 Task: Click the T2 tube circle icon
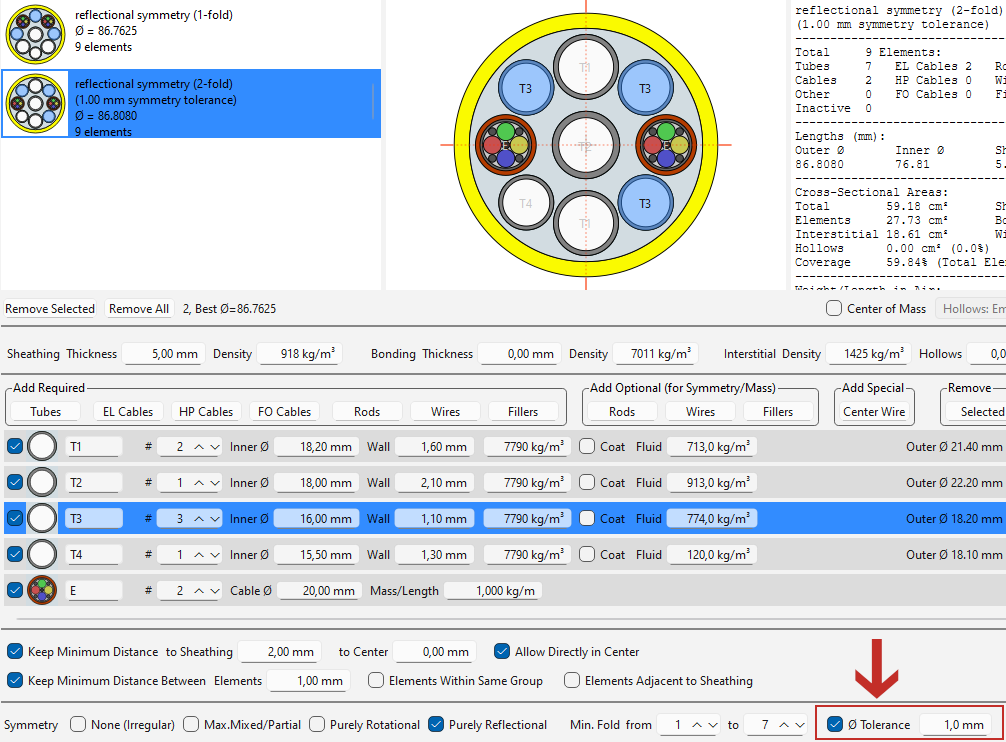click(x=42, y=483)
